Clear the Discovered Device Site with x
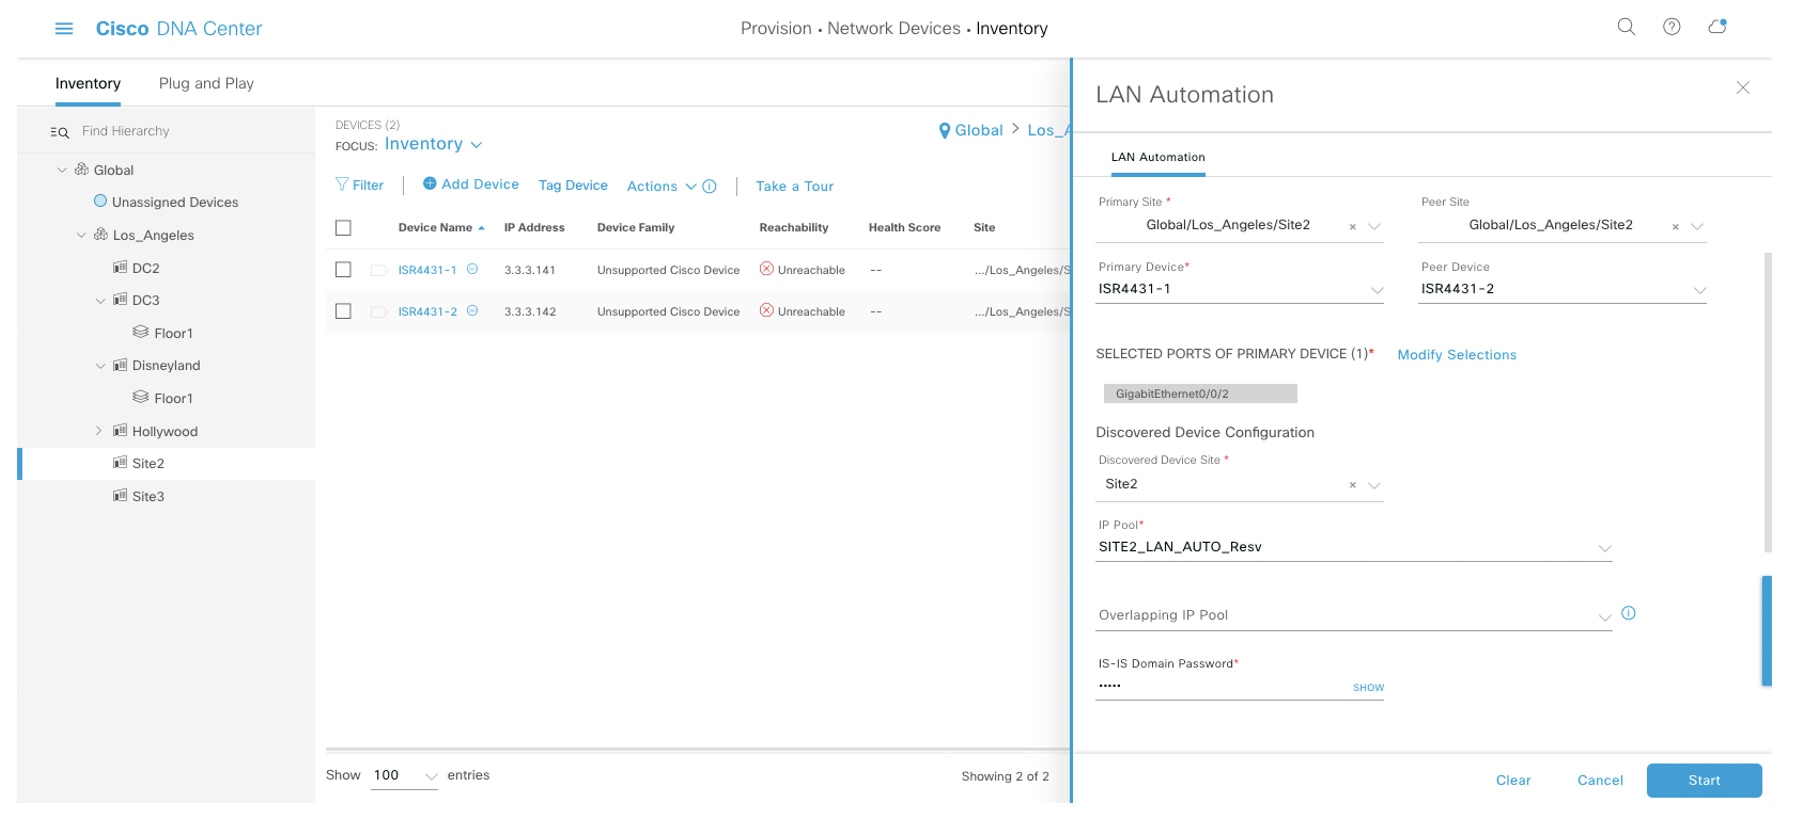Screen dimensions: 1794x813 [1353, 485]
